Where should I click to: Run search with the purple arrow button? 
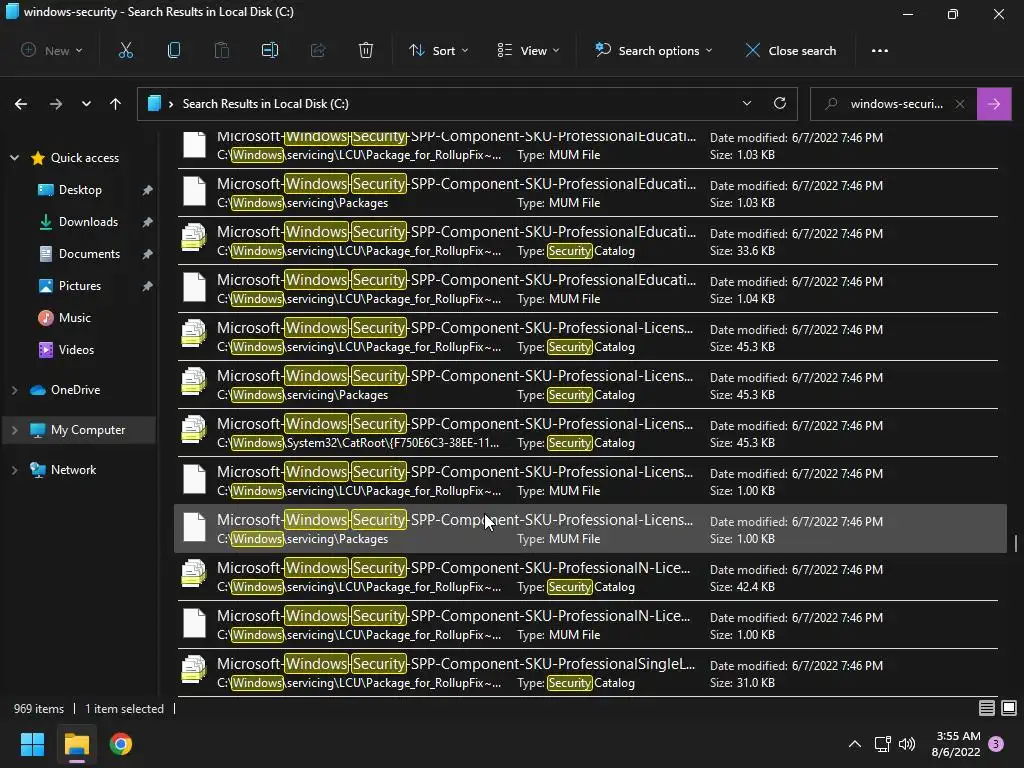click(x=994, y=104)
